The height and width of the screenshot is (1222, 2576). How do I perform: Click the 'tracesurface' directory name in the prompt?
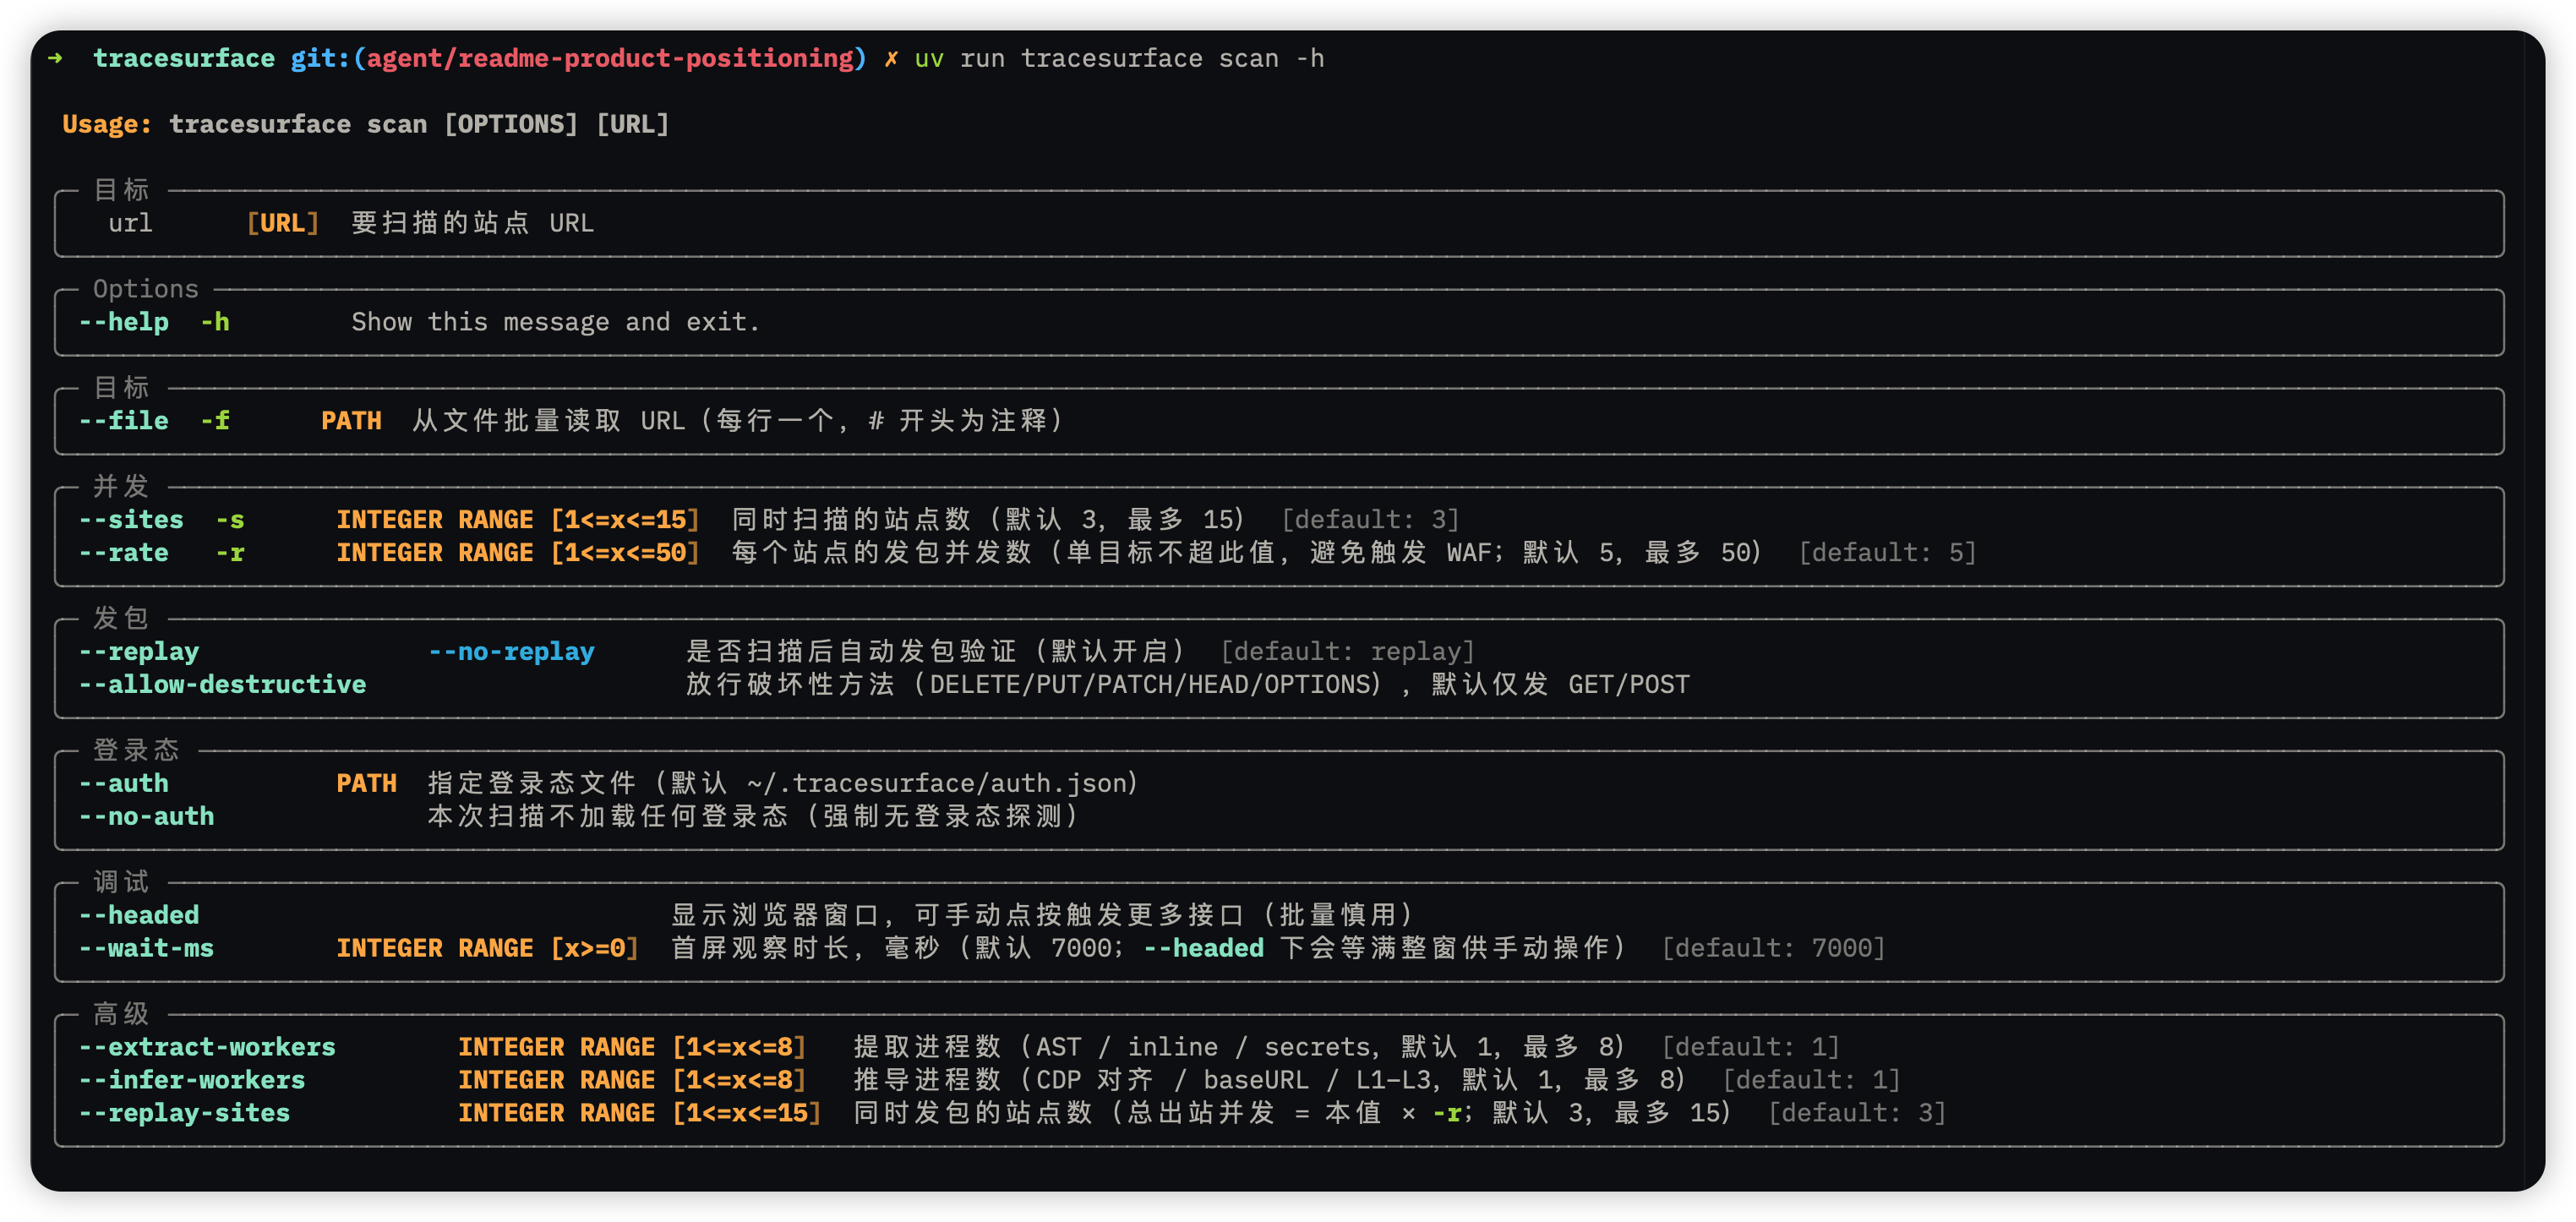(x=184, y=59)
